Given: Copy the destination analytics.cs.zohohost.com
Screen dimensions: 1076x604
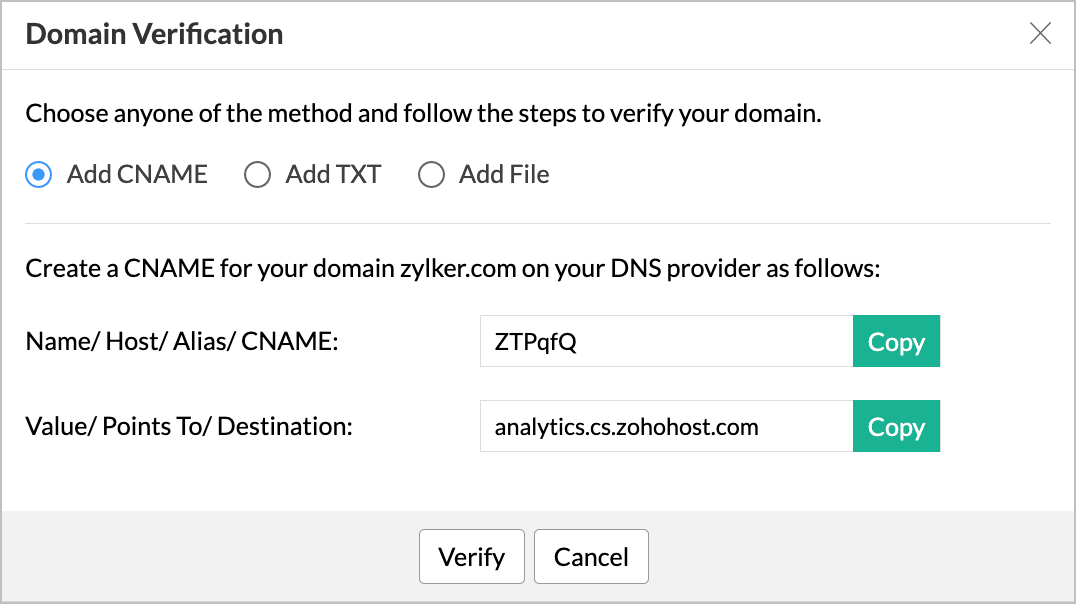Looking at the screenshot, I should tap(896, 426).
